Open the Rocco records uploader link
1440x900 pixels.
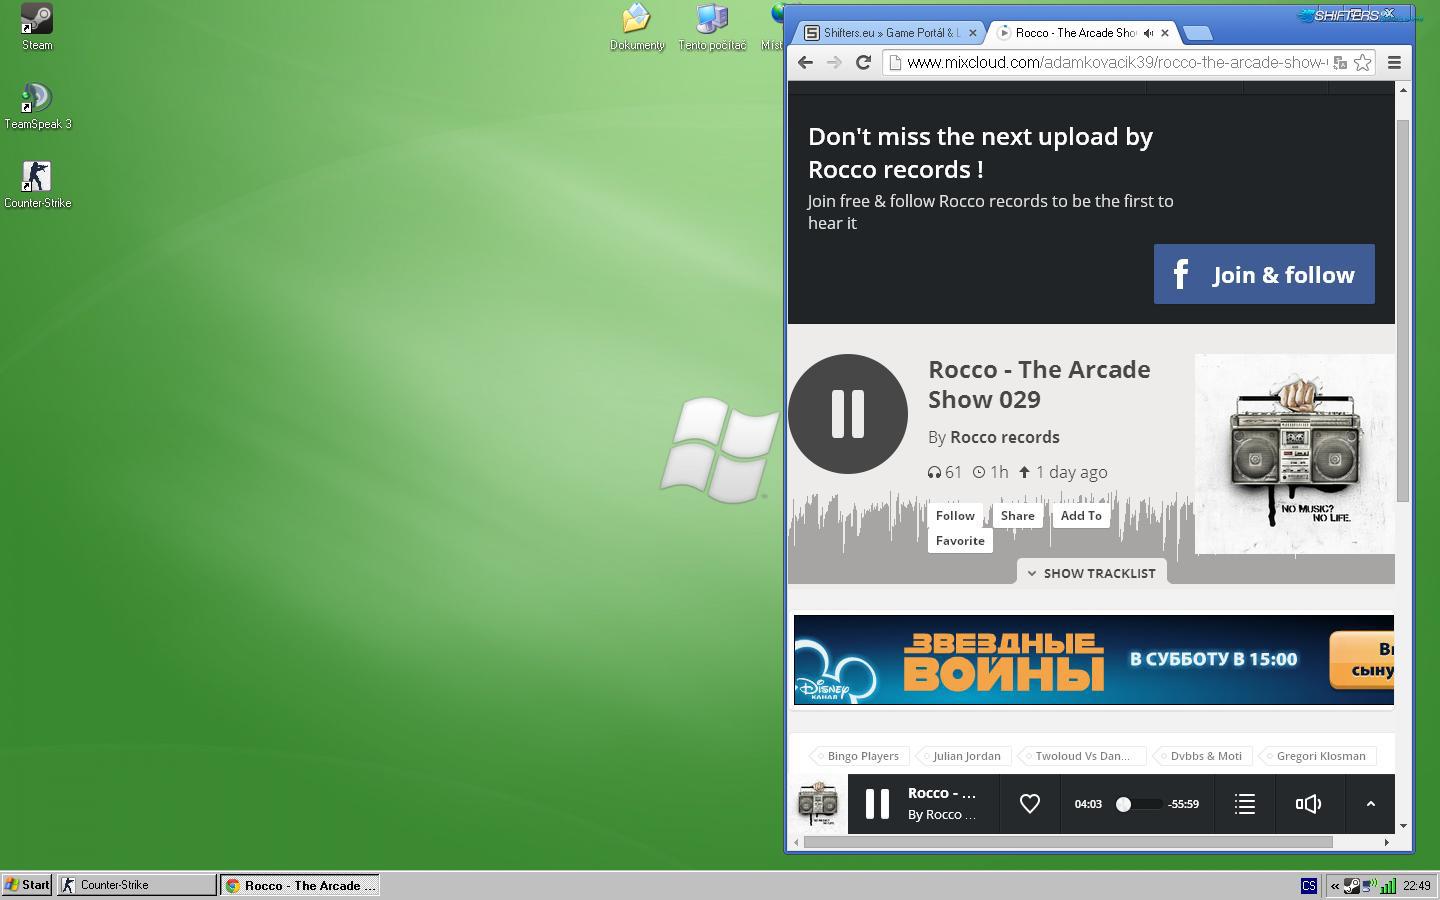pyautogui.click(x=1004, y=437)
